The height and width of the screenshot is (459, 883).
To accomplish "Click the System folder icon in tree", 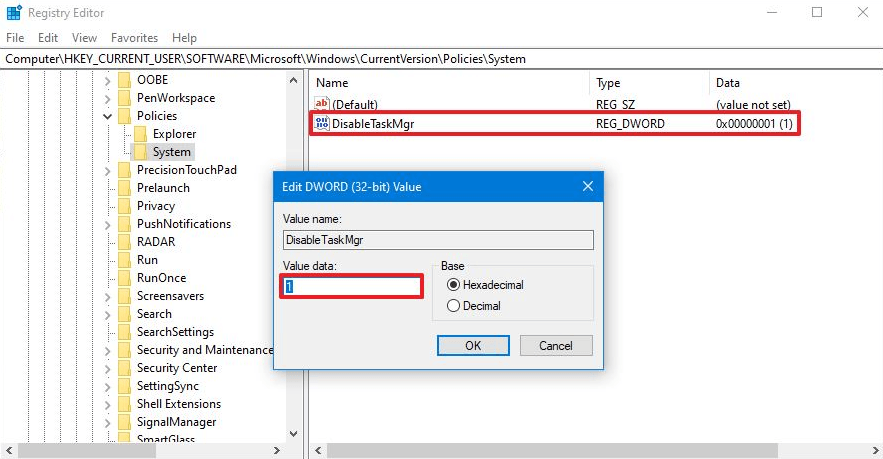I will pos(141,152).
